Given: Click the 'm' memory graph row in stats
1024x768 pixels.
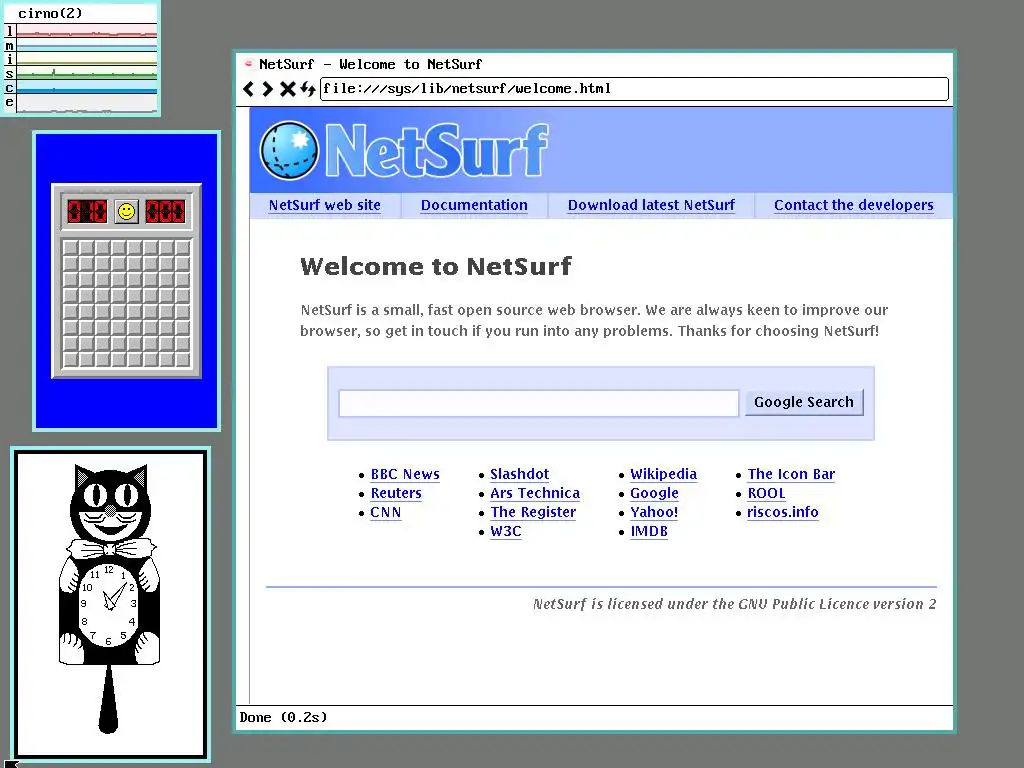Looking at the screenshot, I should click(80, 45).
